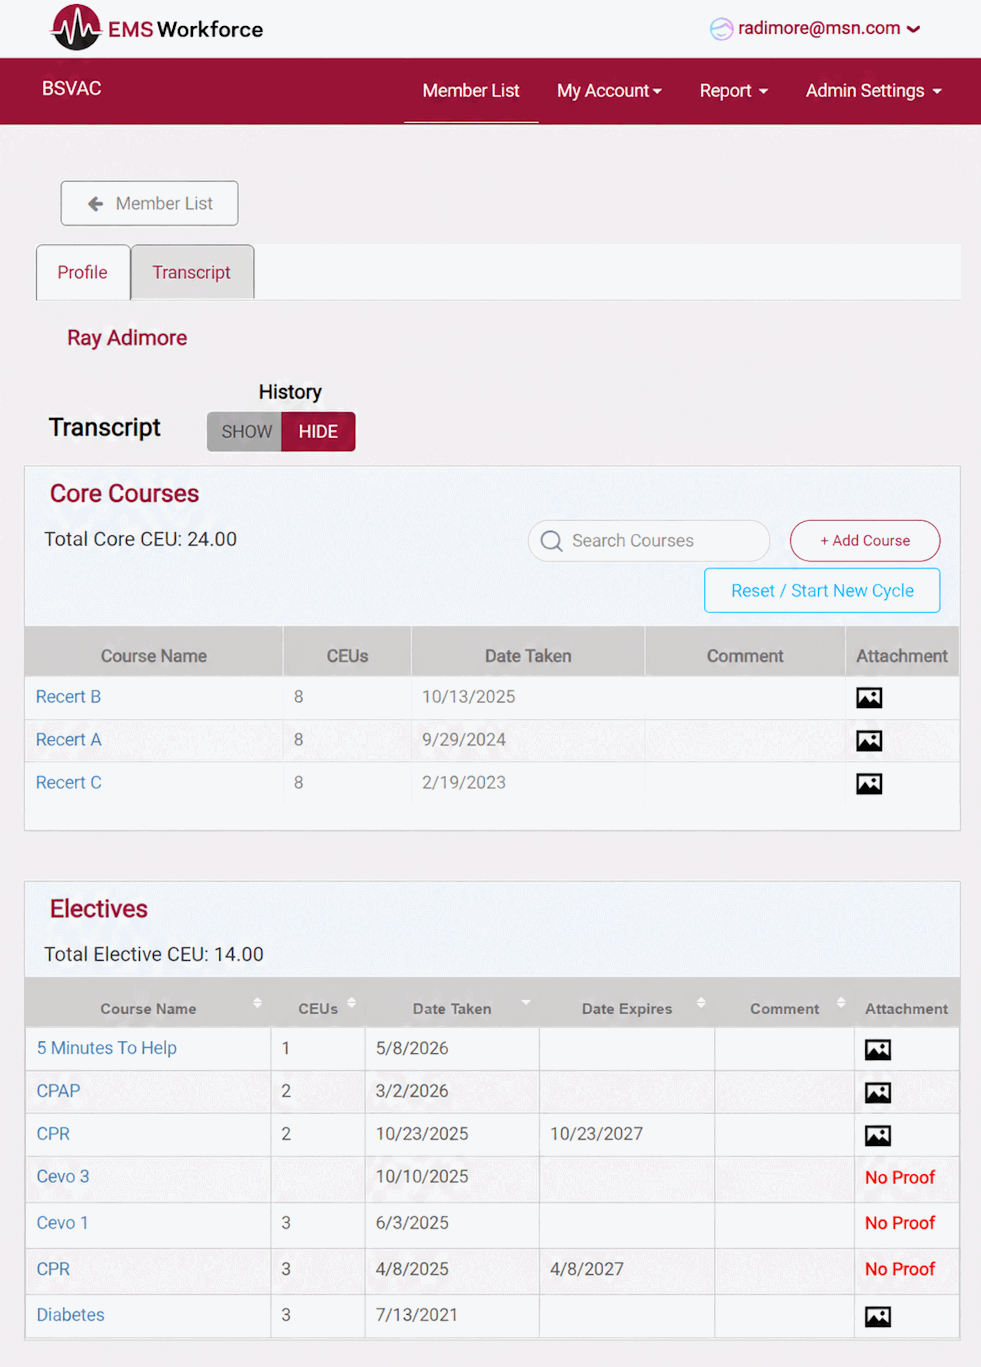Open CPR course dated 4/8/2025
Viewport: 981px width, 1367px height.
53,1269
